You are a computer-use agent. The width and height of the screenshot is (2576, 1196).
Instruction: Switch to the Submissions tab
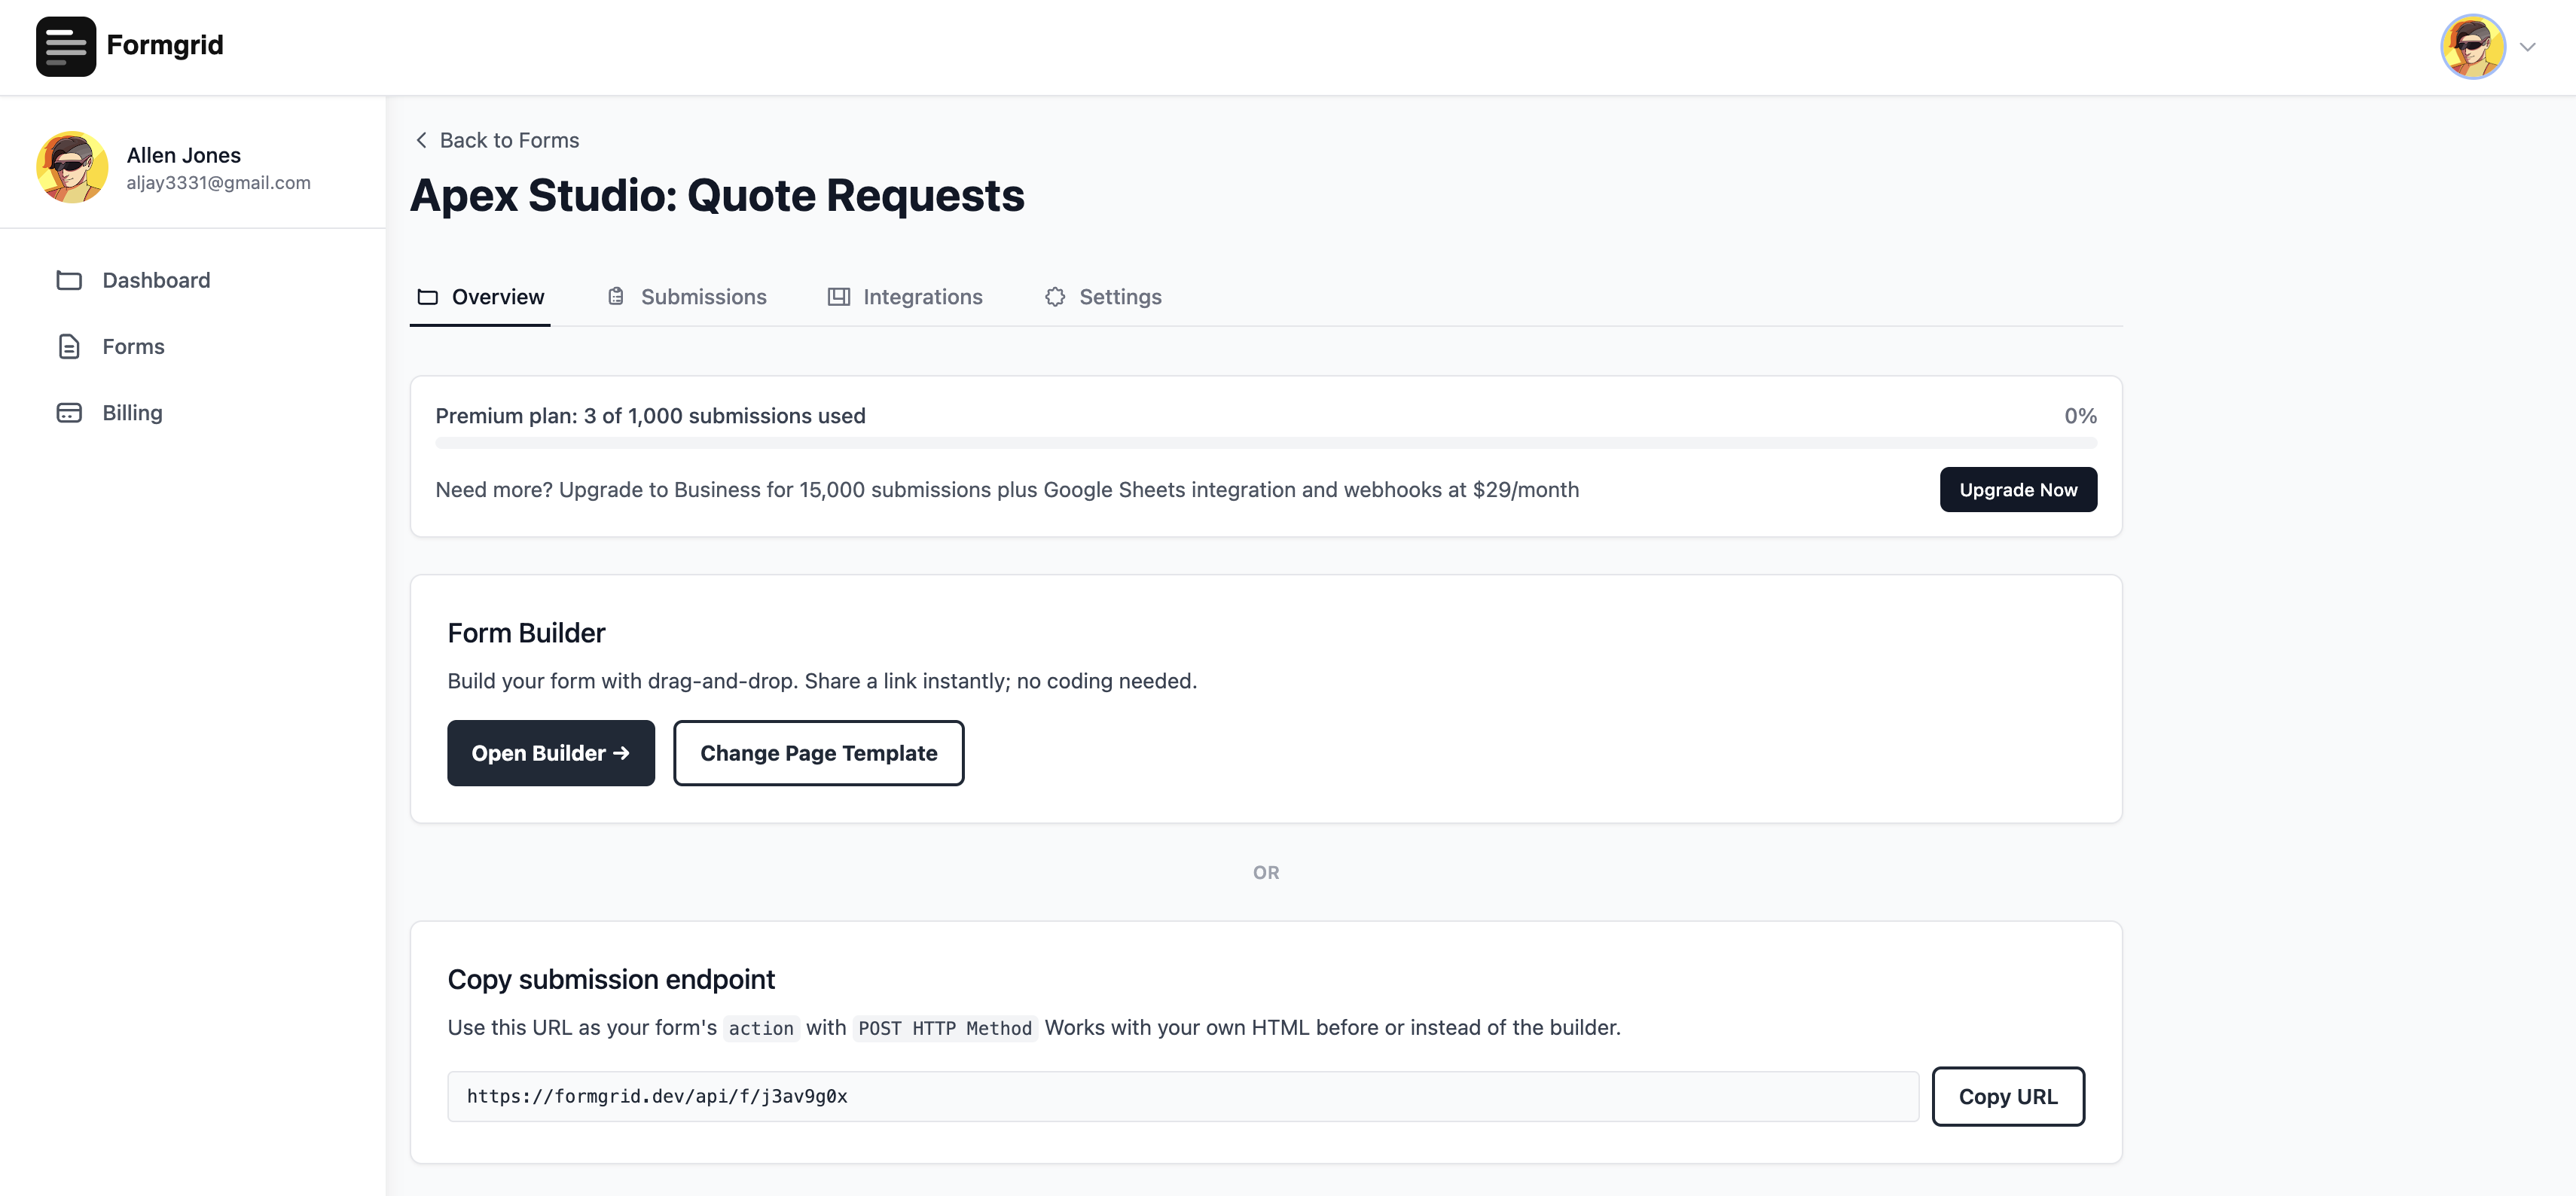click(x=703, y=297)
